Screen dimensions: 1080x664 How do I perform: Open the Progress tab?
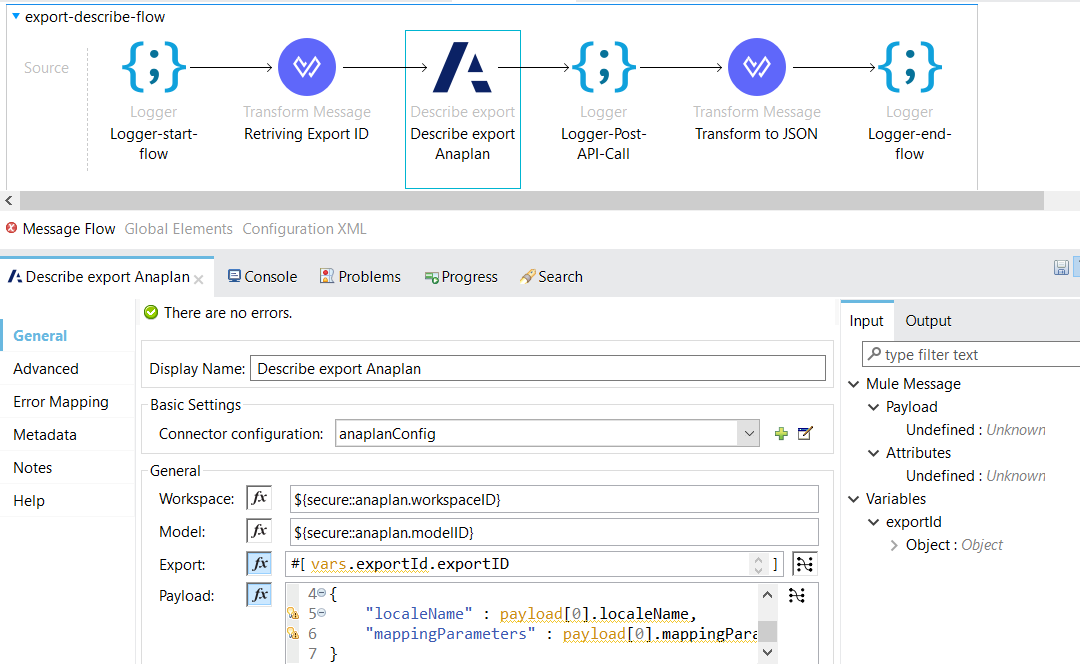coord(461,277)
